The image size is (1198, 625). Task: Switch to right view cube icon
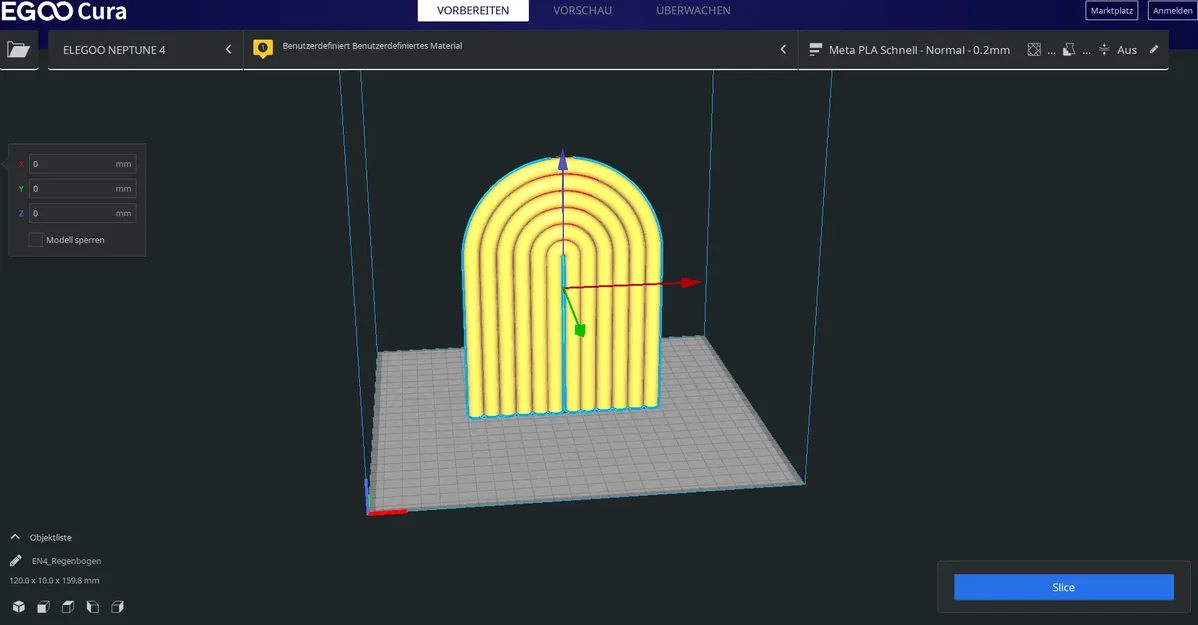[x=117, y=607]
